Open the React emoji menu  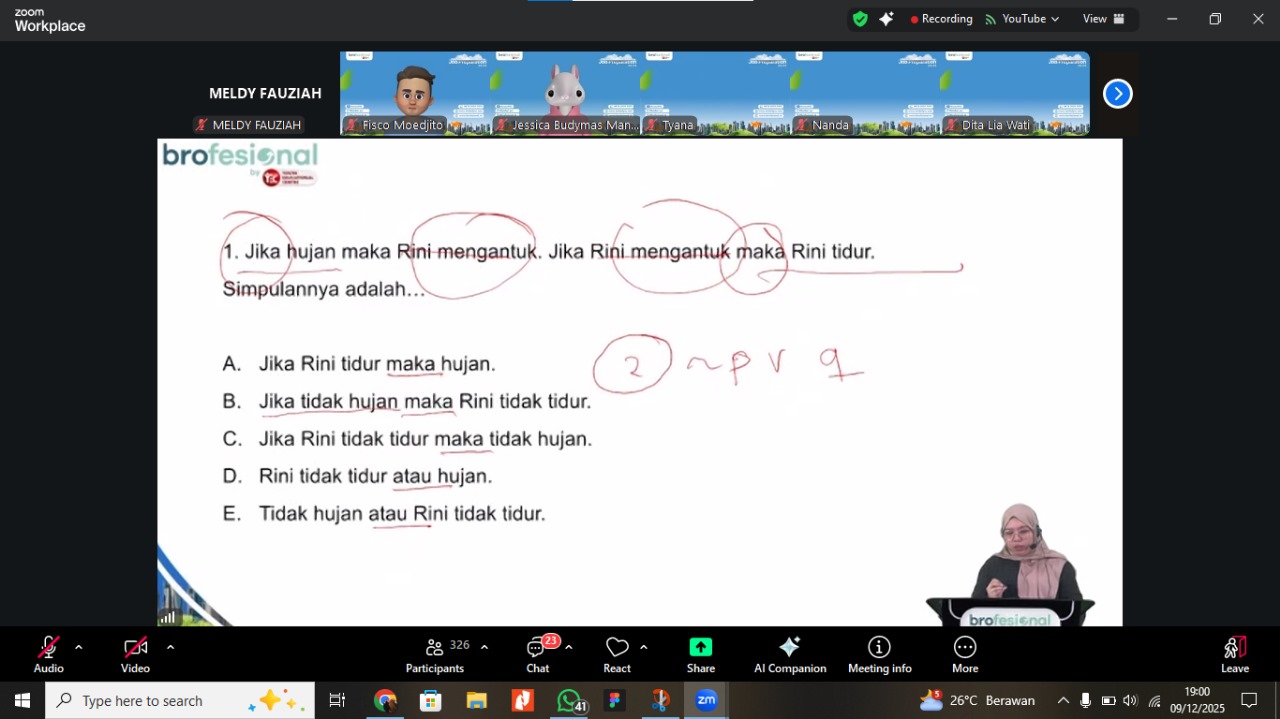coord(617,655)
